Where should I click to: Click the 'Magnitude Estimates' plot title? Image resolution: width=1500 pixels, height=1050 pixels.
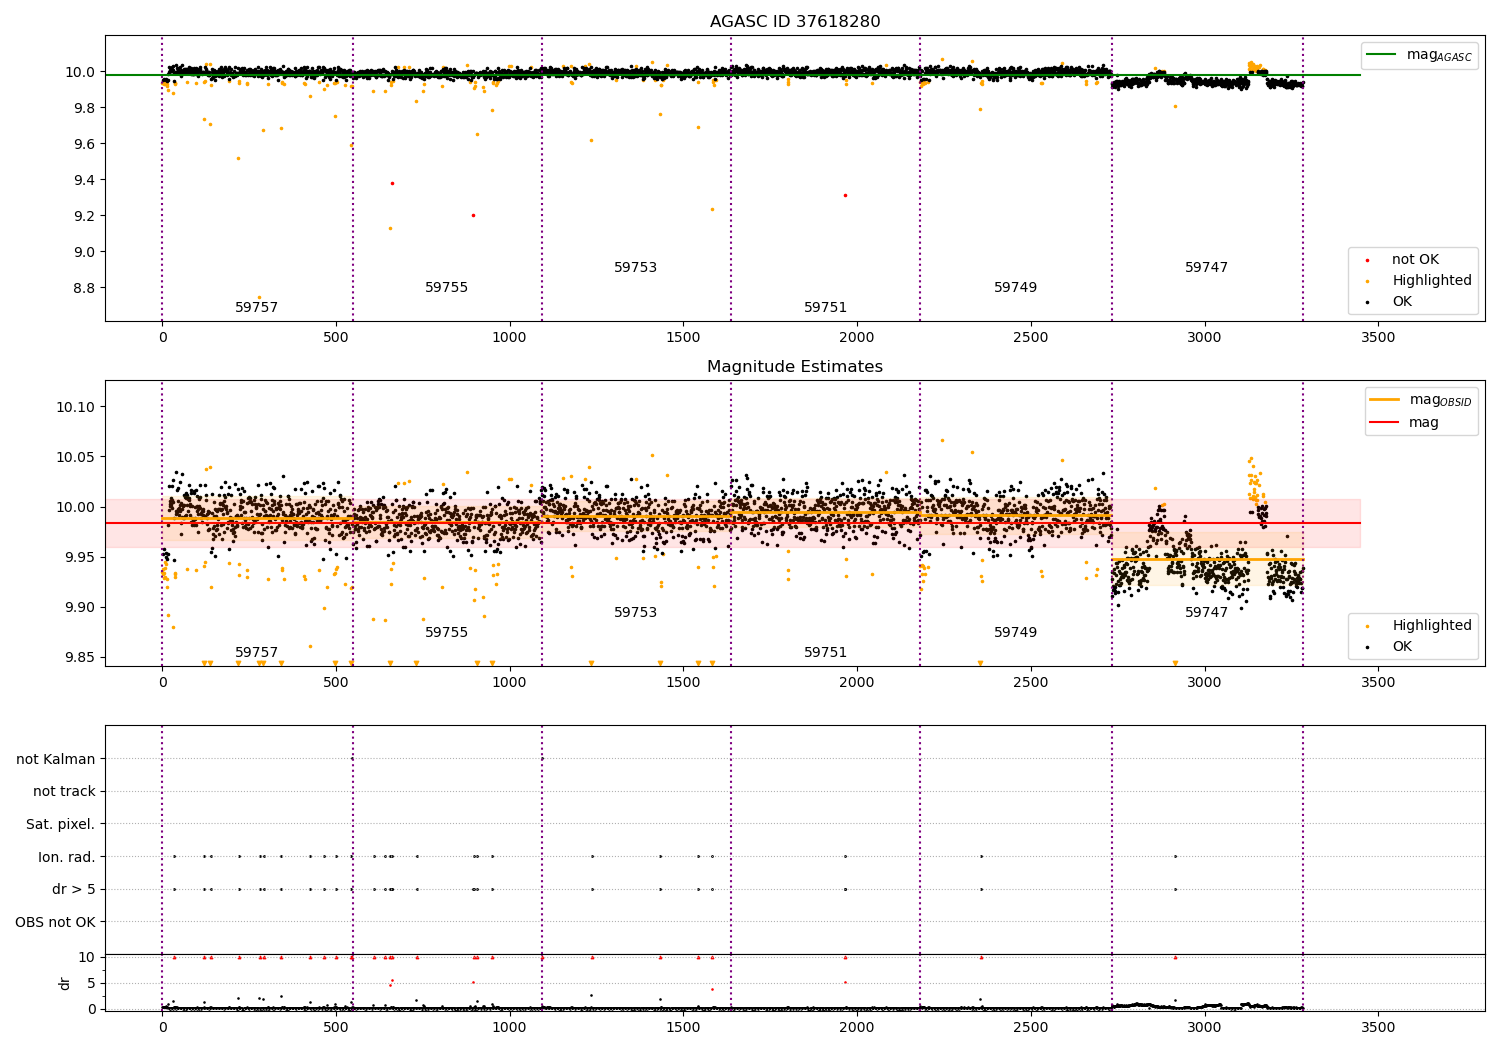(795, 367)
